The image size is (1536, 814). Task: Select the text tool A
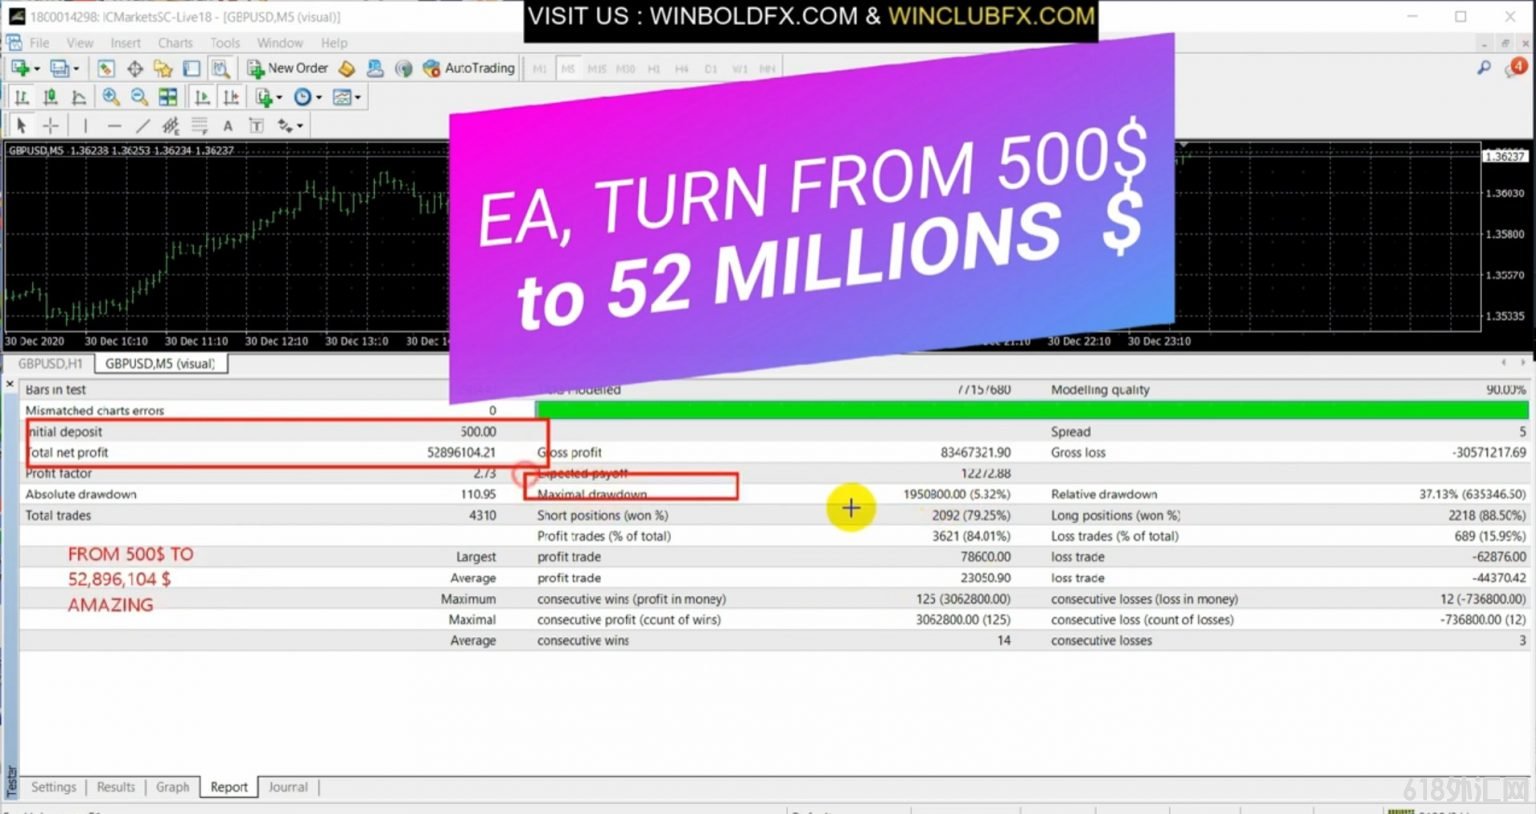228,125
